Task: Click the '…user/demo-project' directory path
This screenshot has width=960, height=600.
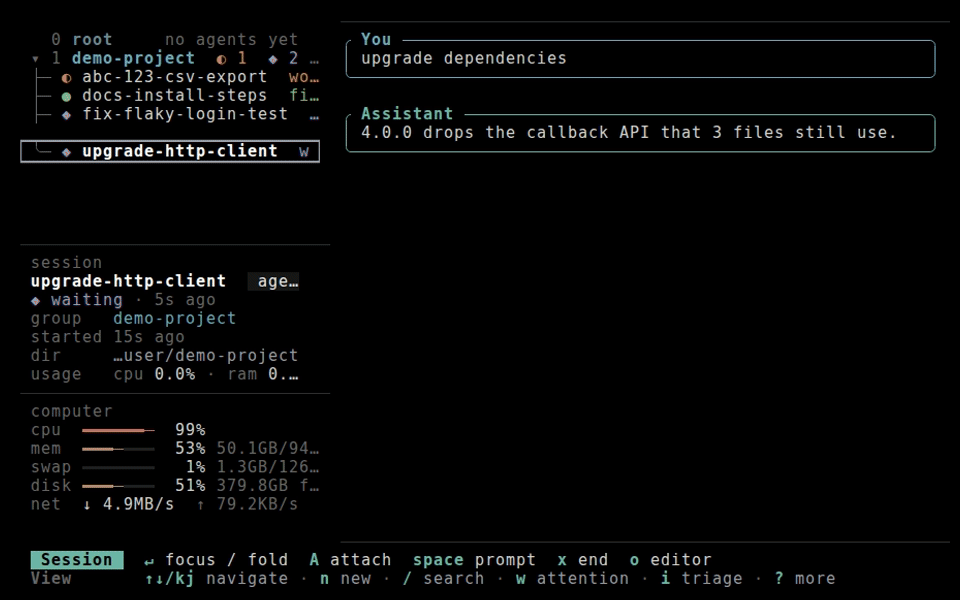Action: [x=206, y=356]
